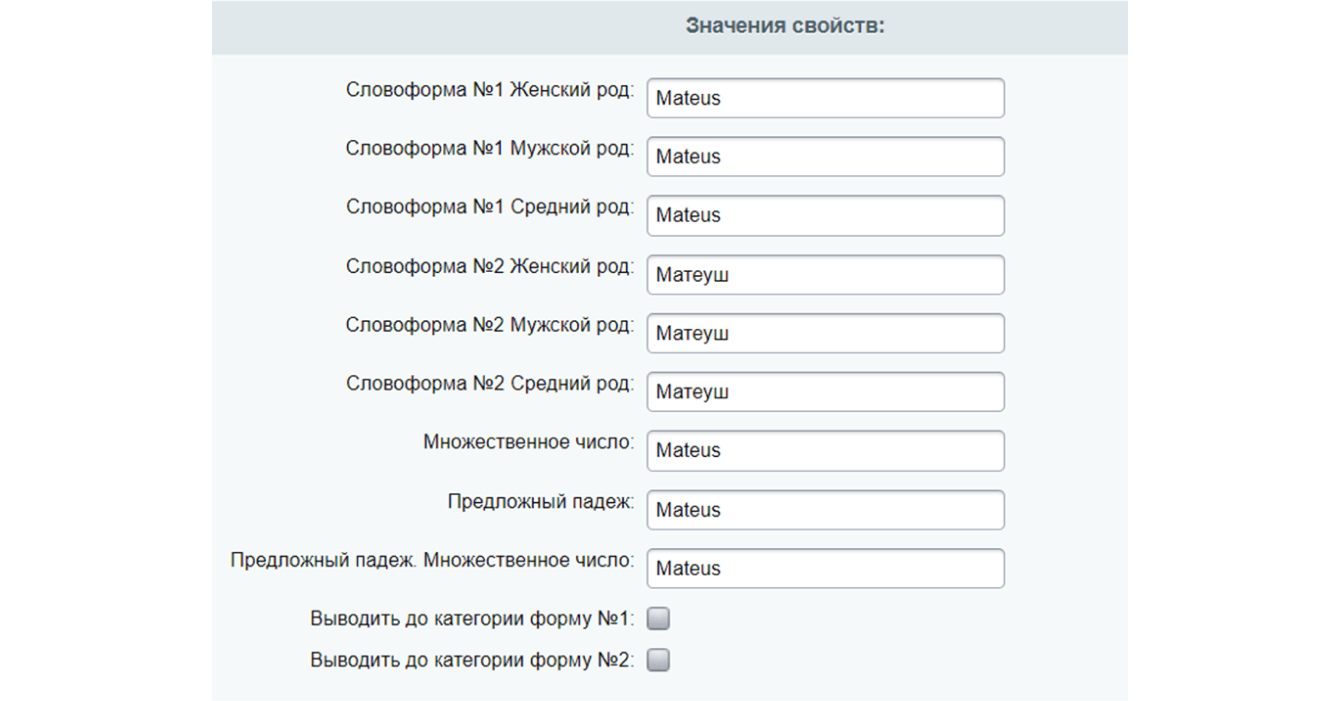Select the Словоформа №1 Средний род input
The image size is (1340, 701).
[825, 216]
